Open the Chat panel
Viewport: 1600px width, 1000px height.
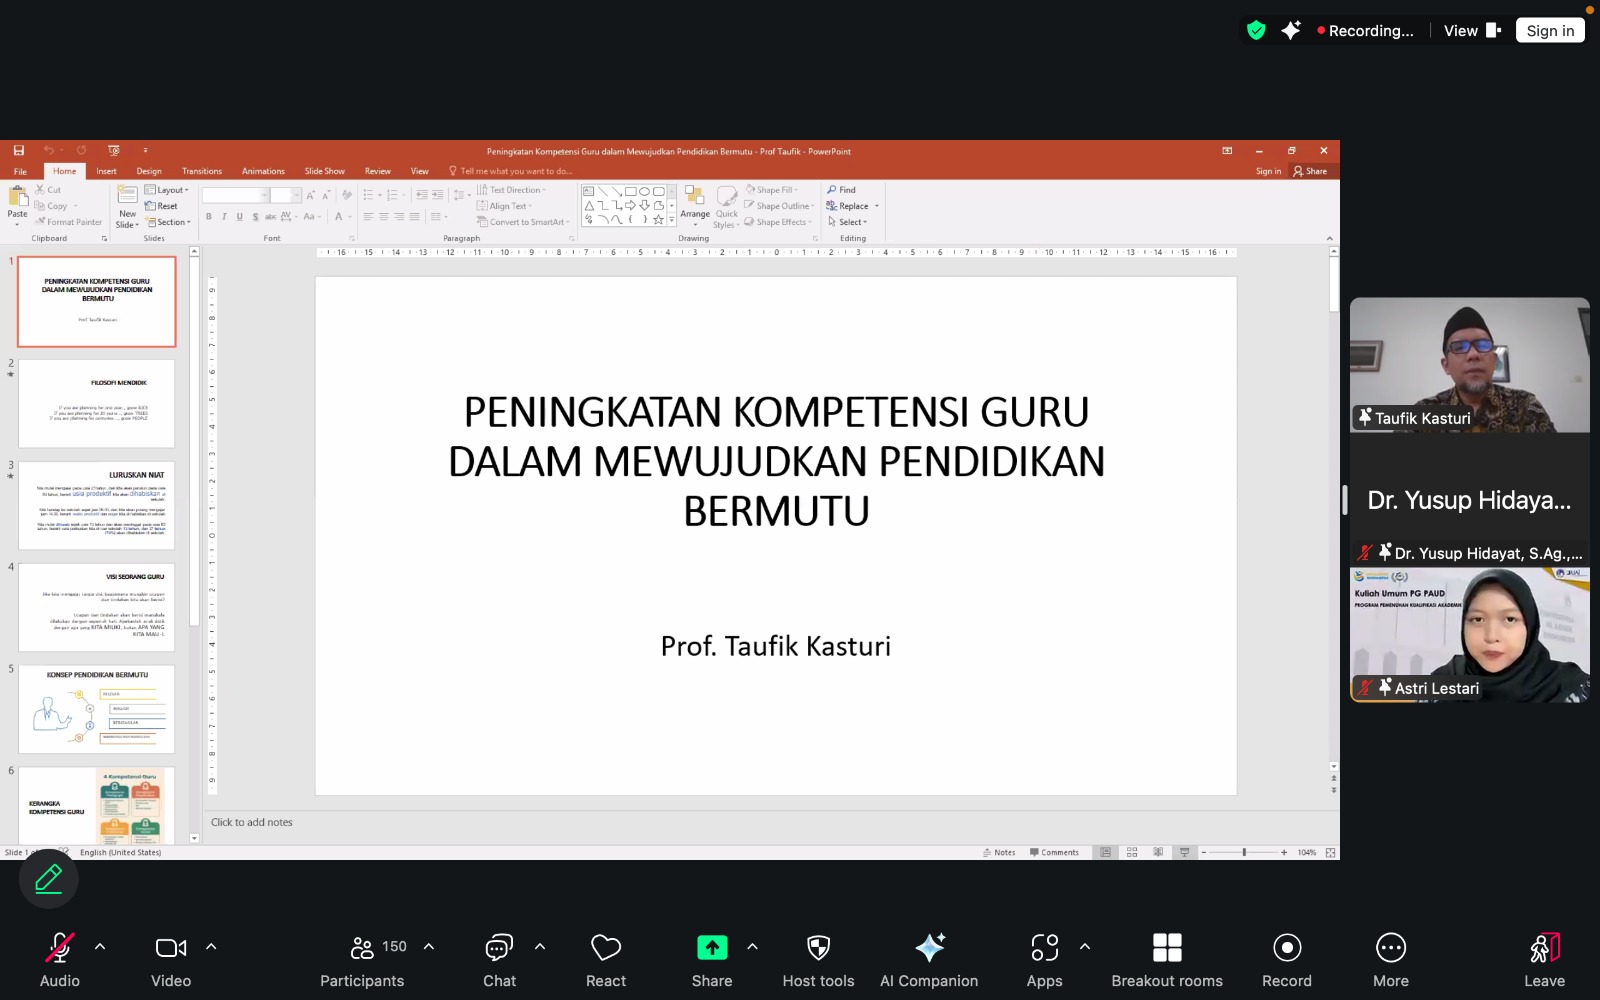(x=499, y=960)
